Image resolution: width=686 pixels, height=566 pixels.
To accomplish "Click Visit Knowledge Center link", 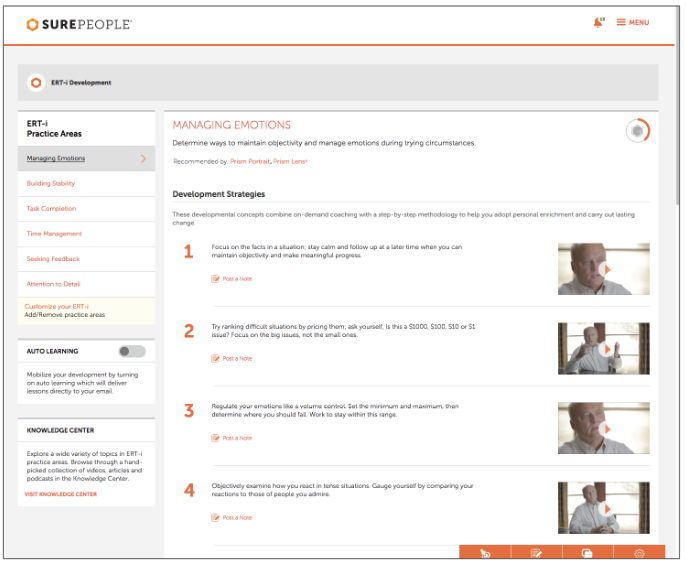I will (x=61, y=494).
